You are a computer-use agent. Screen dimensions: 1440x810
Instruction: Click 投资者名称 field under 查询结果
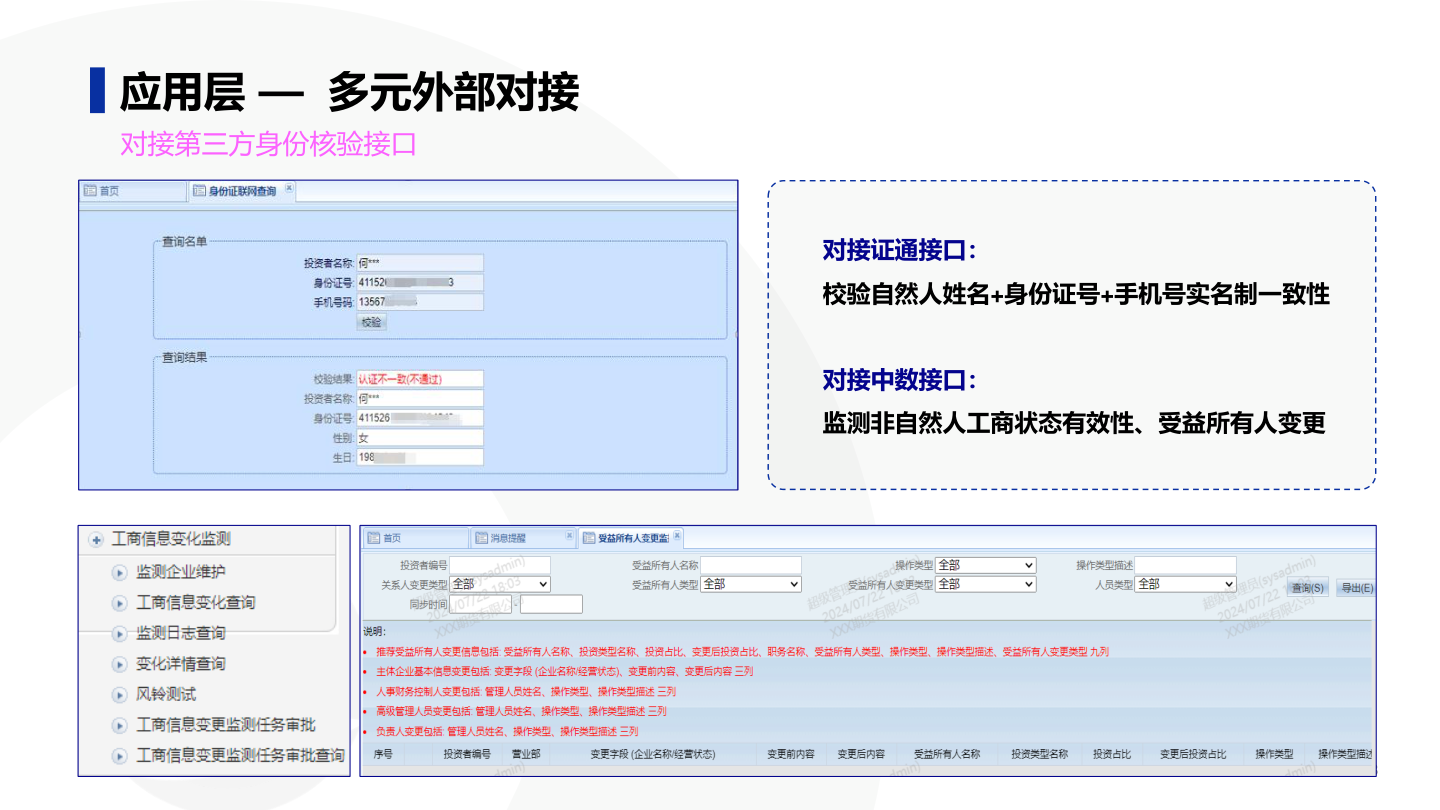point(420,398)
